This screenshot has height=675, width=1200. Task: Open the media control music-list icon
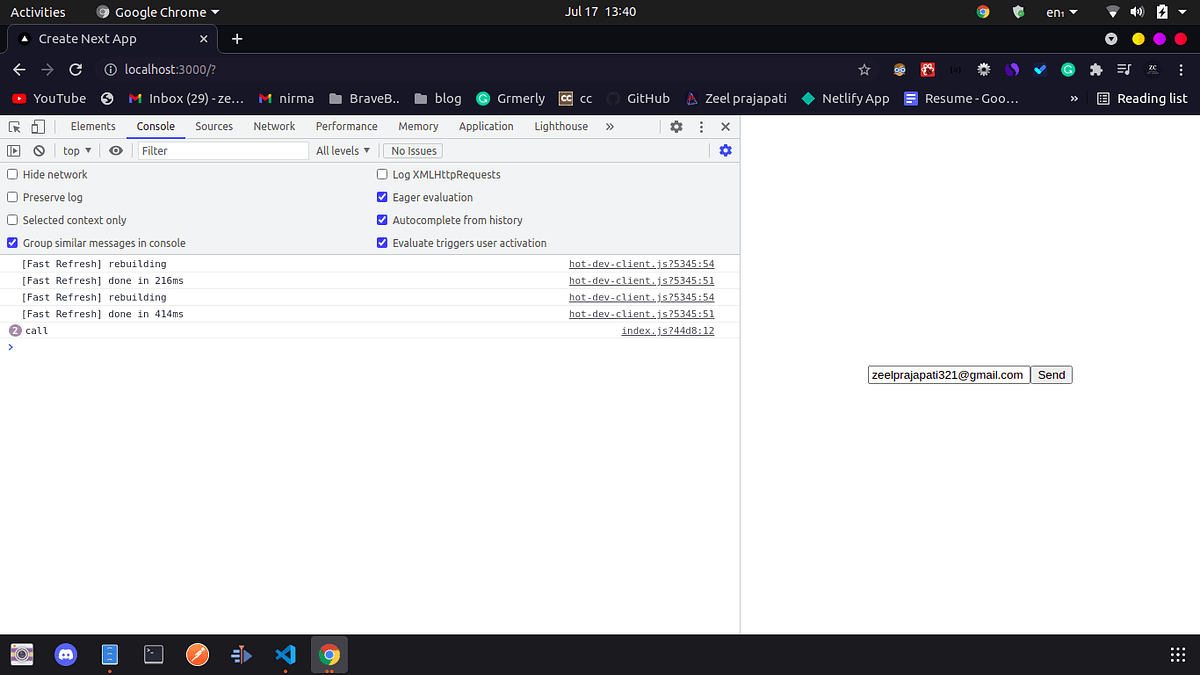point(1124,70)
